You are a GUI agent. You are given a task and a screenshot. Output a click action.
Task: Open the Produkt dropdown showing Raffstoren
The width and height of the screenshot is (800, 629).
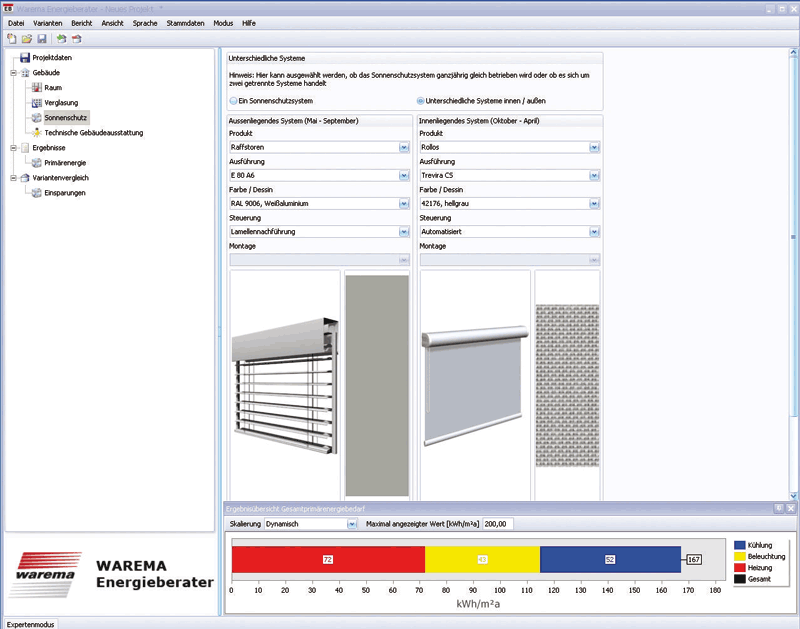point(404,147)
